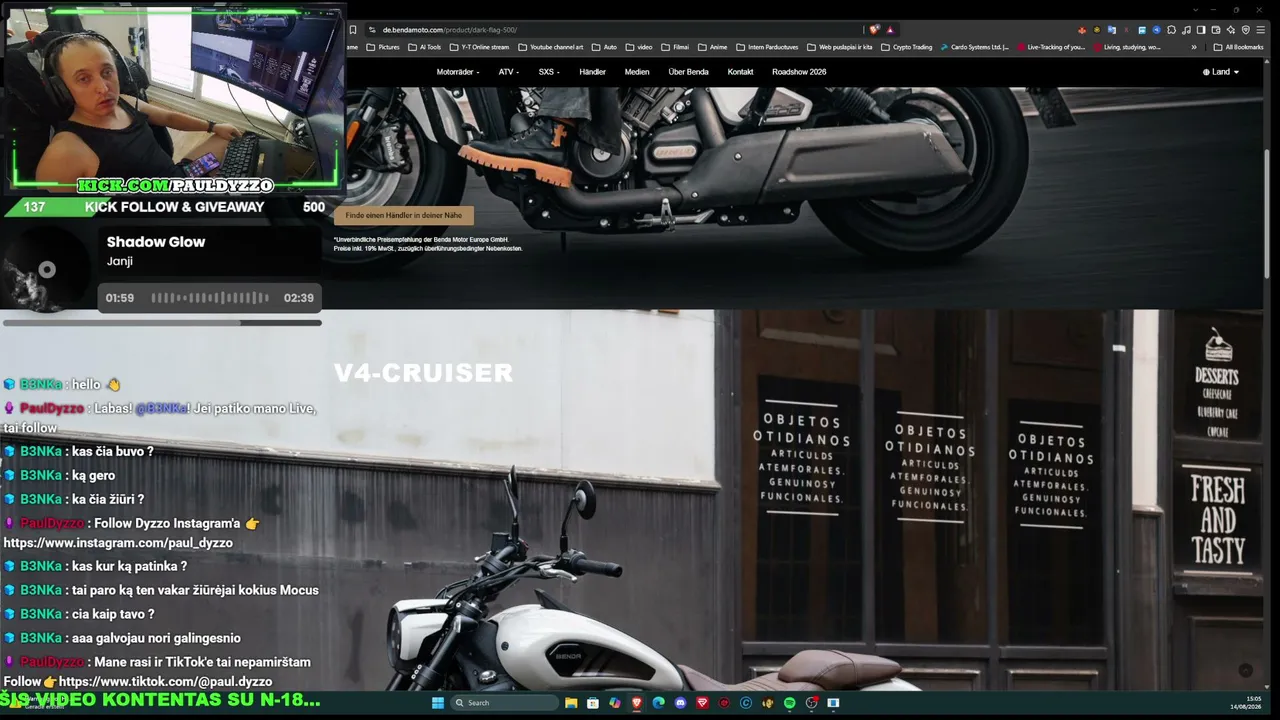
Task: Expand the SXS dropdown menu
Action: click(549, 72)
